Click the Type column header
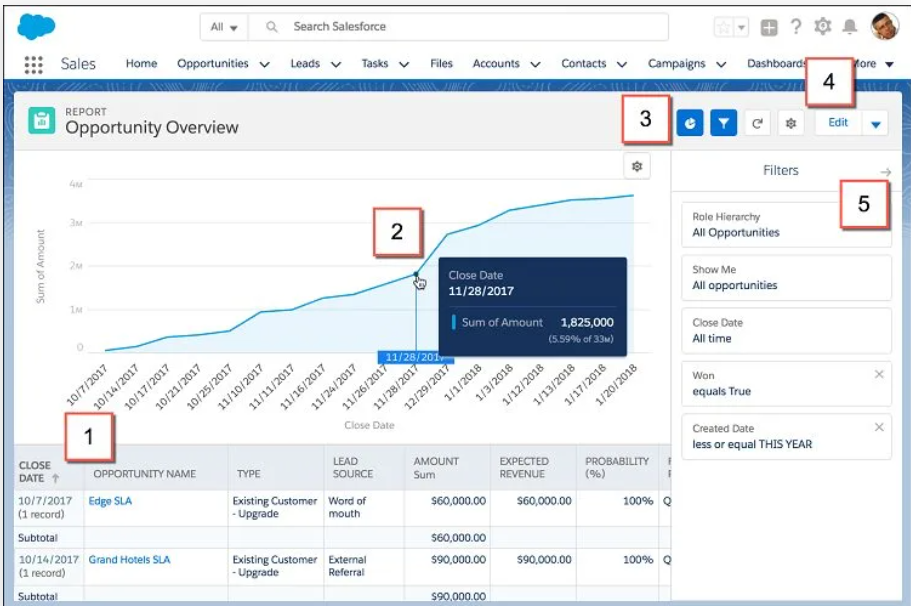This screenshot has height=606, width=911. 249,474
